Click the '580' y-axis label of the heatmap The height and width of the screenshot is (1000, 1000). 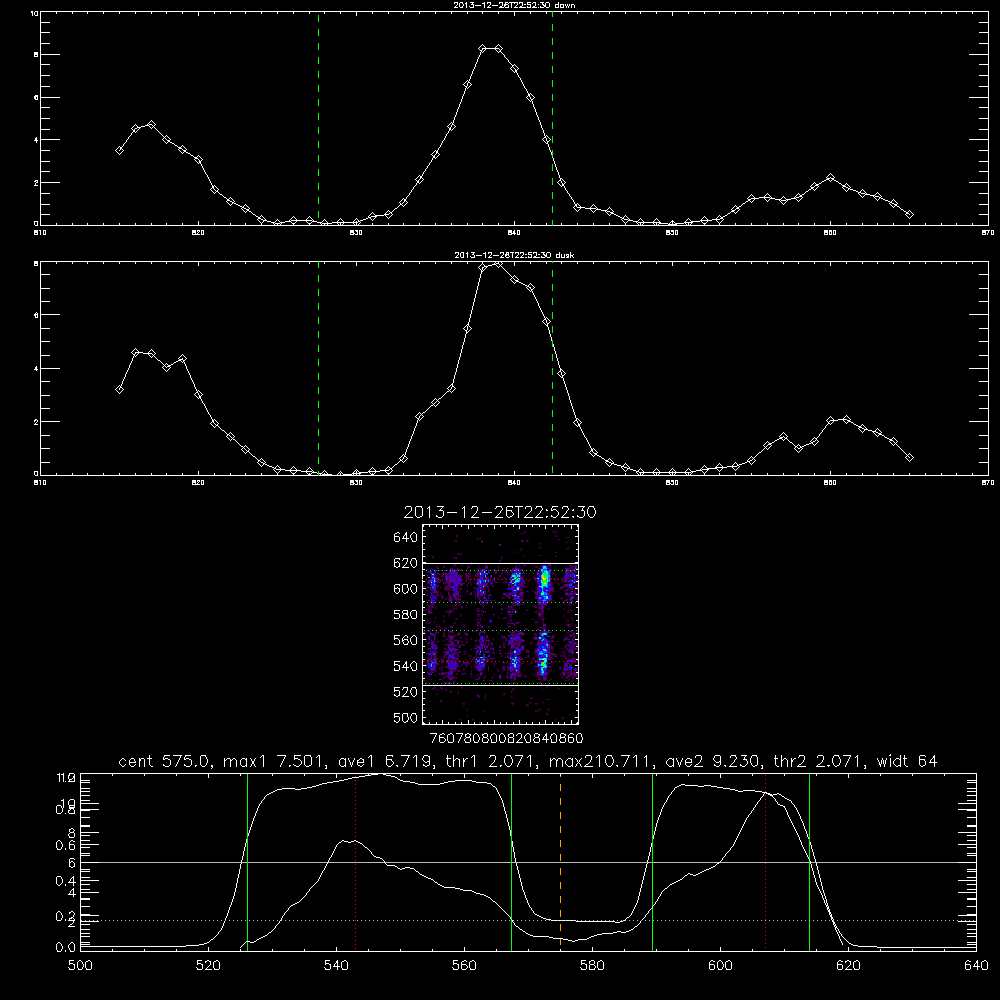(x=406, y=615)
